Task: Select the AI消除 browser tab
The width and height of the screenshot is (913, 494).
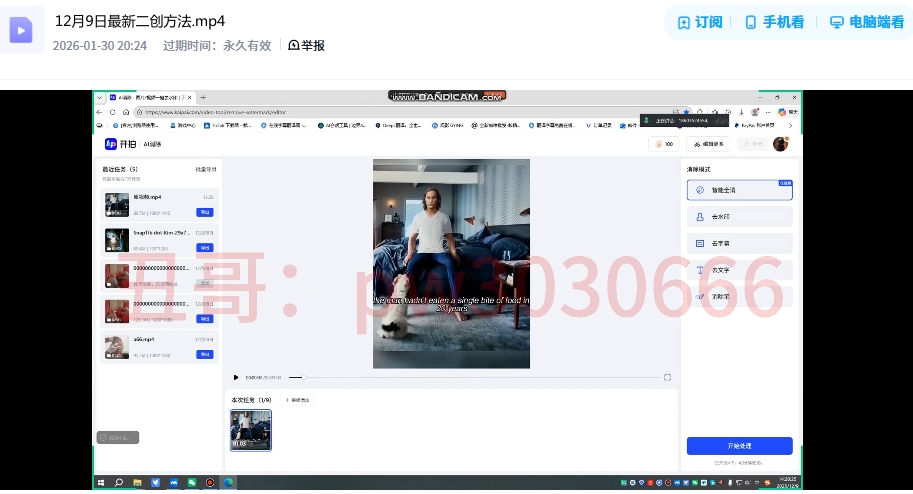Action: [151, 97]
